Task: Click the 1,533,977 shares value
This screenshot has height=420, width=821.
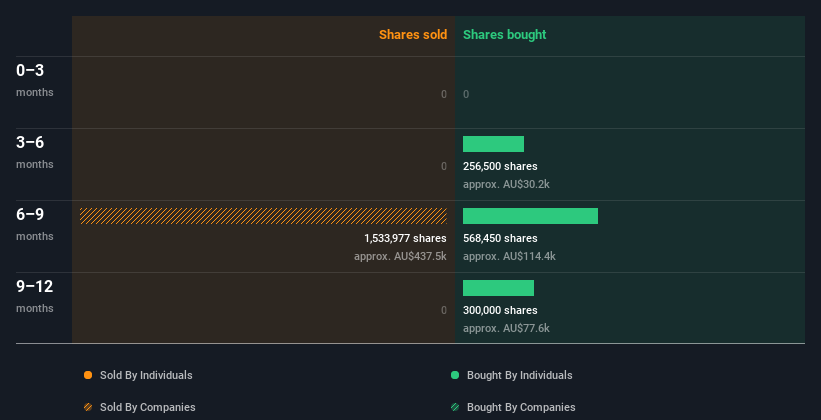Action: coord(405,238)
